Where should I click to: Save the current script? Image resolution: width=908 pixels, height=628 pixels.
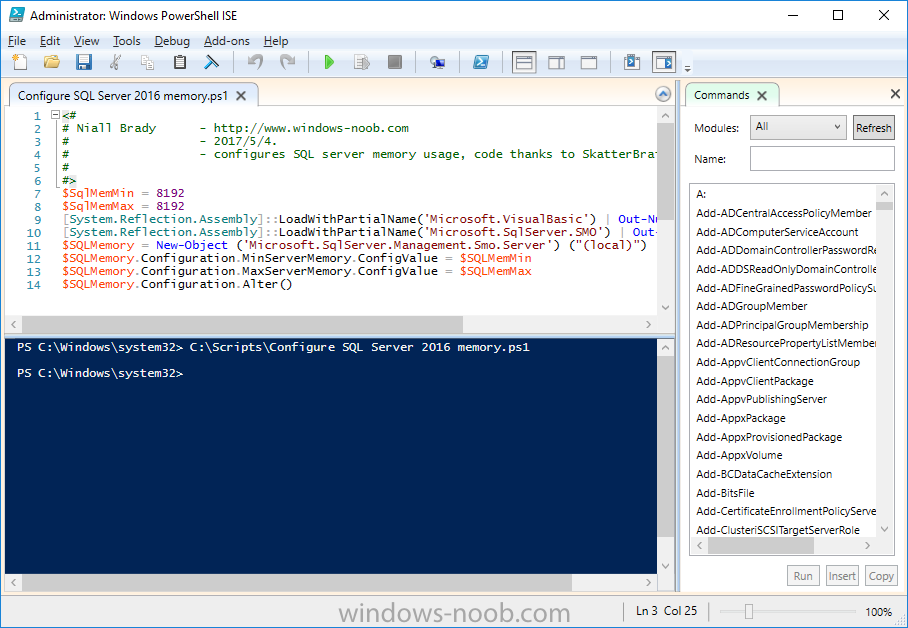[84, 62]
